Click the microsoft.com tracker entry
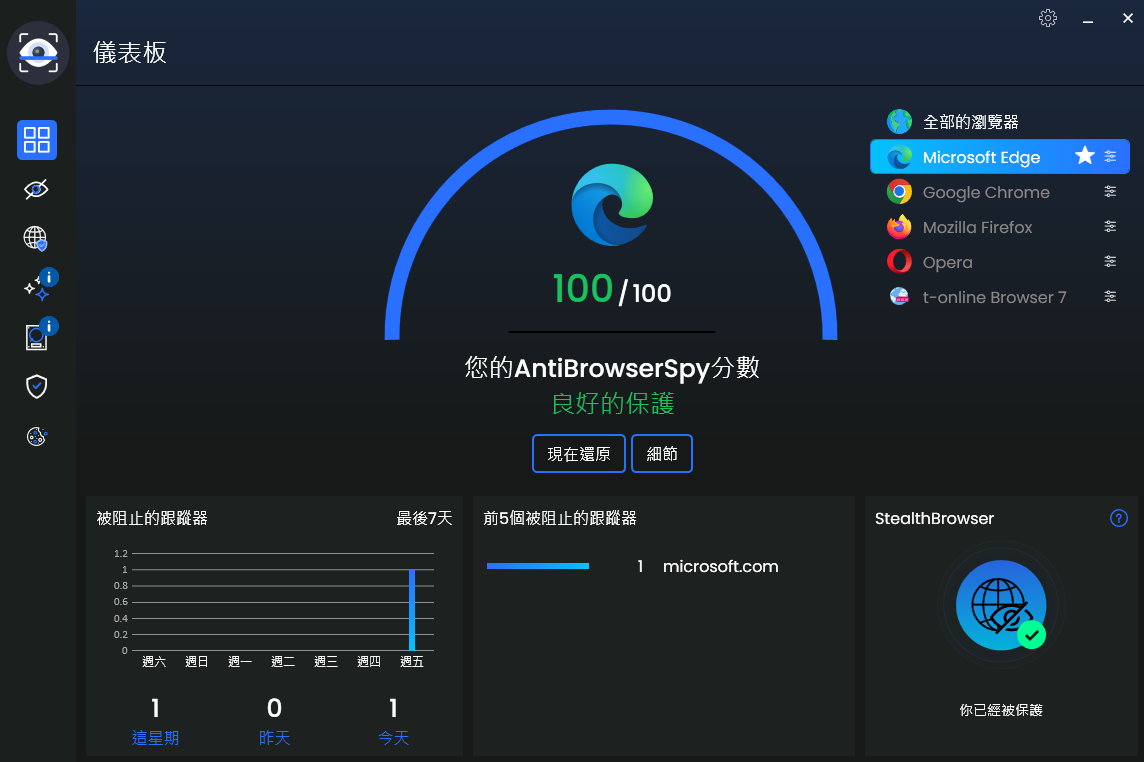The width and height of the screenshot is (1144, 762). point(720,566)
